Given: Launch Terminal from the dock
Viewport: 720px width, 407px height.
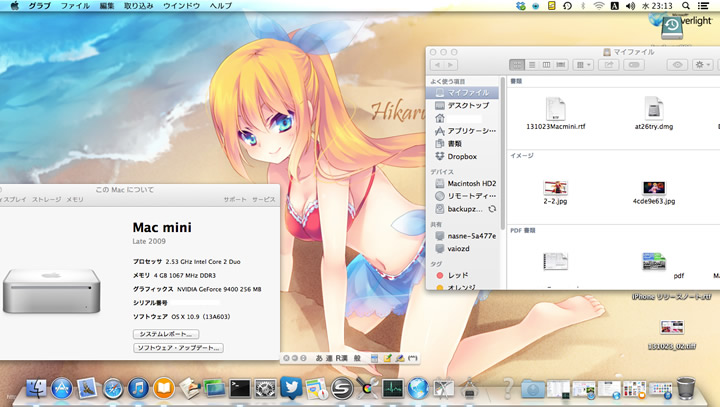Looking at the screenshot, I should 240,389.
